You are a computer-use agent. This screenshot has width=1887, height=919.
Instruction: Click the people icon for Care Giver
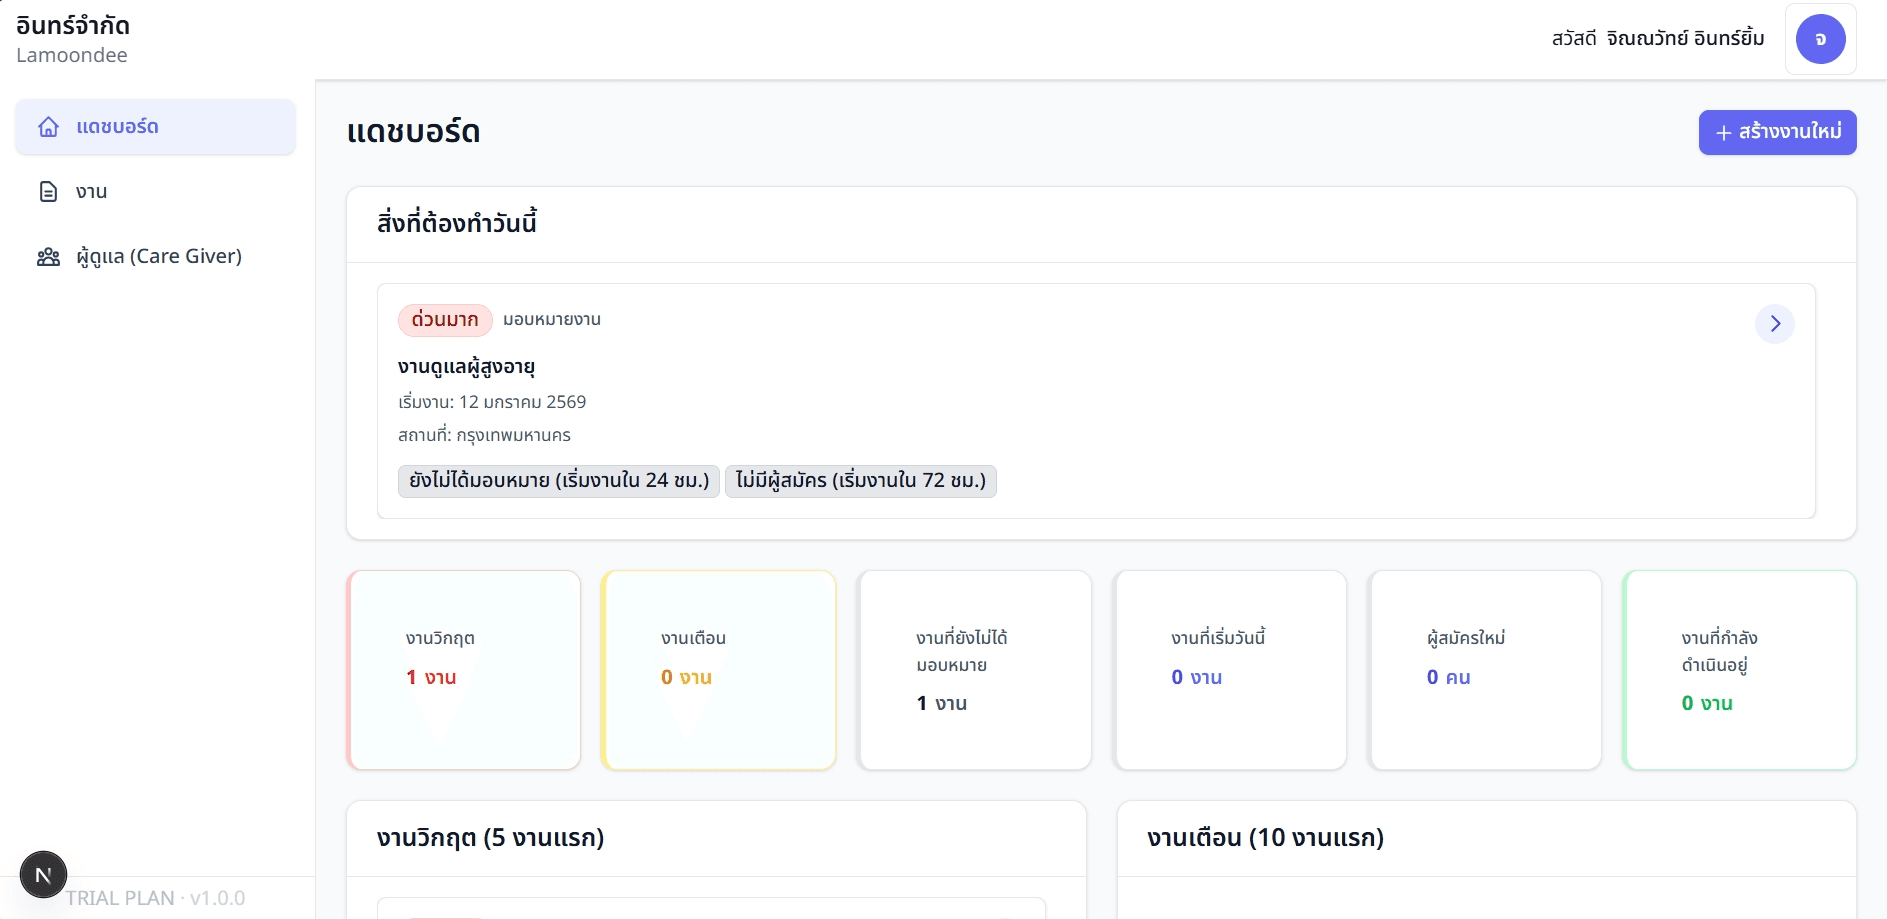pyautogui.click(x=48, y=257)
